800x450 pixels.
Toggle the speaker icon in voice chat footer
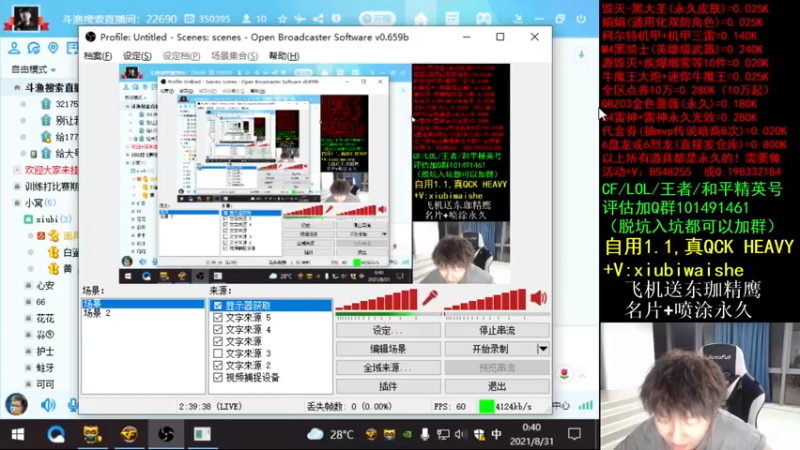48,405
